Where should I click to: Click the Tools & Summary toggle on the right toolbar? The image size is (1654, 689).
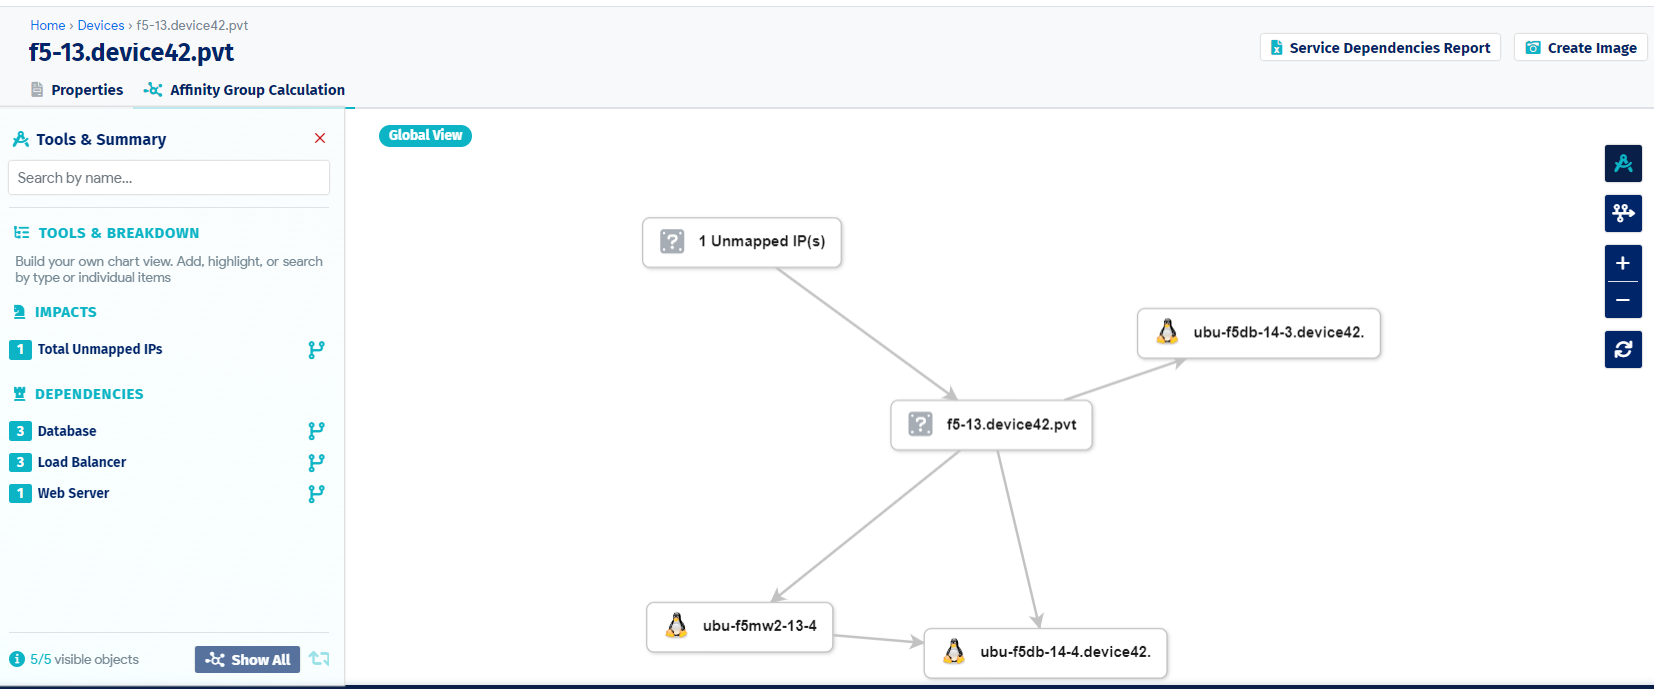[x=1623, y=163]
